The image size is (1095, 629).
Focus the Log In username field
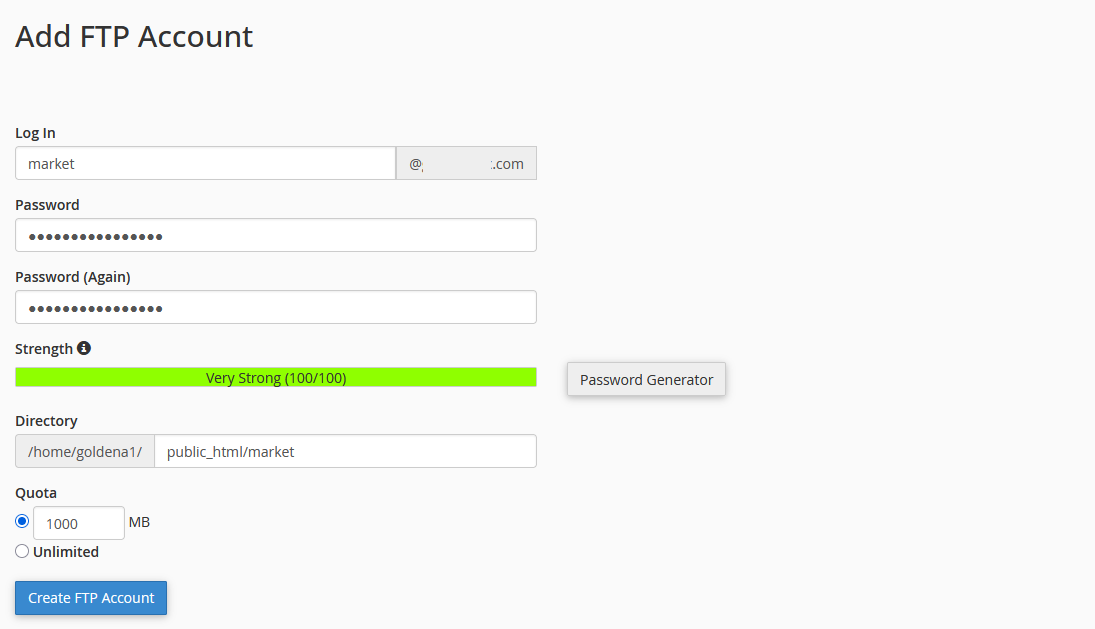(x=205, y=163)
